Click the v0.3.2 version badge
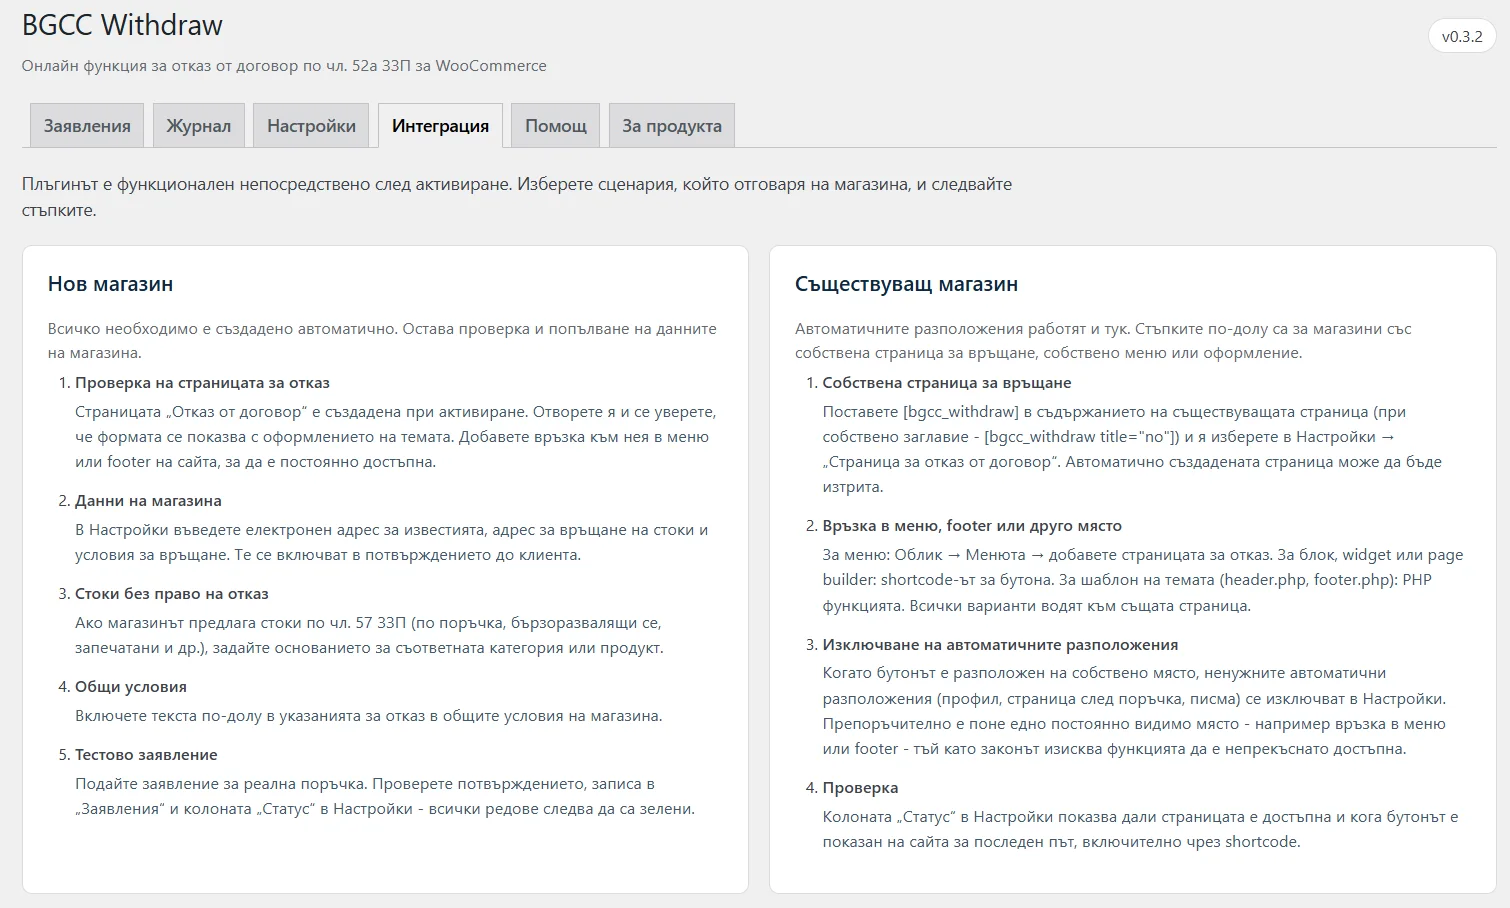Viewport: 1510px width, 908px height. (x=1462, y=36)
